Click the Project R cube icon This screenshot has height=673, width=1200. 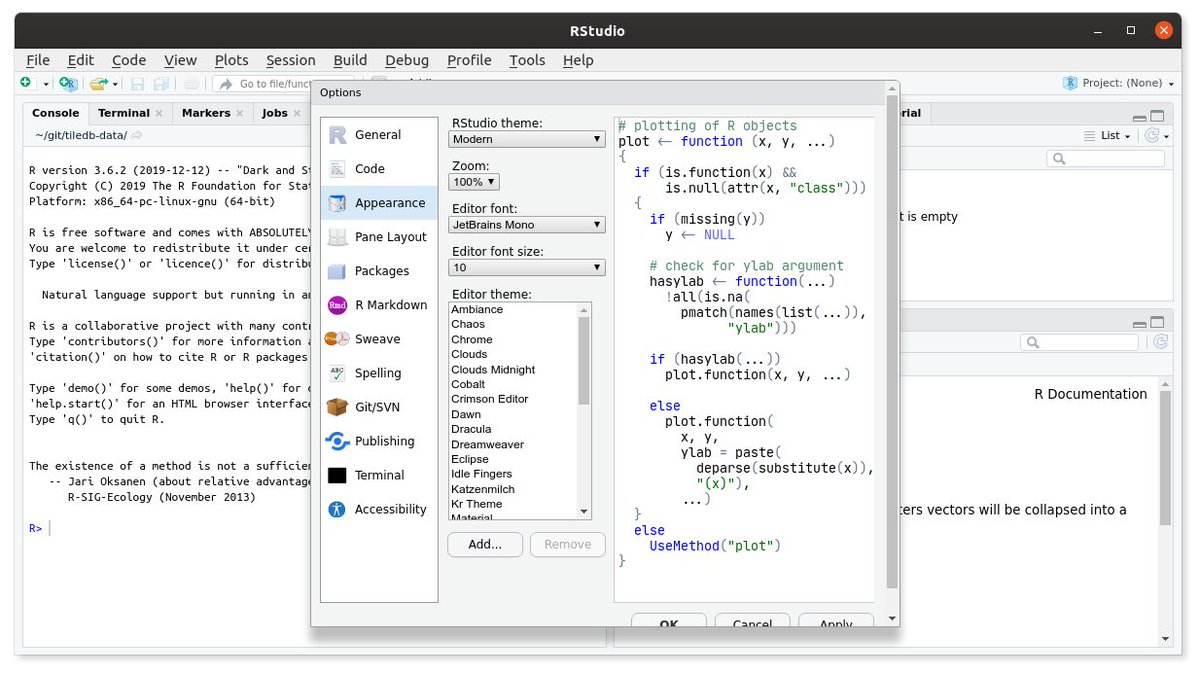point(1071,83)
